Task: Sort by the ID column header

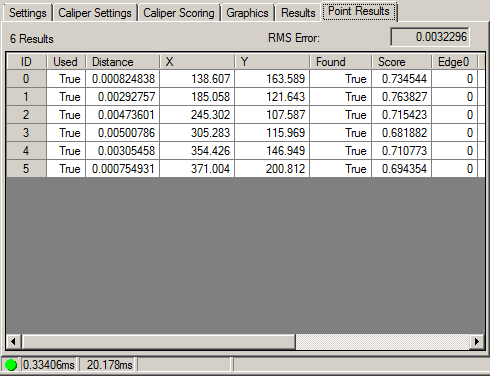Action: [x=26, y=62]
